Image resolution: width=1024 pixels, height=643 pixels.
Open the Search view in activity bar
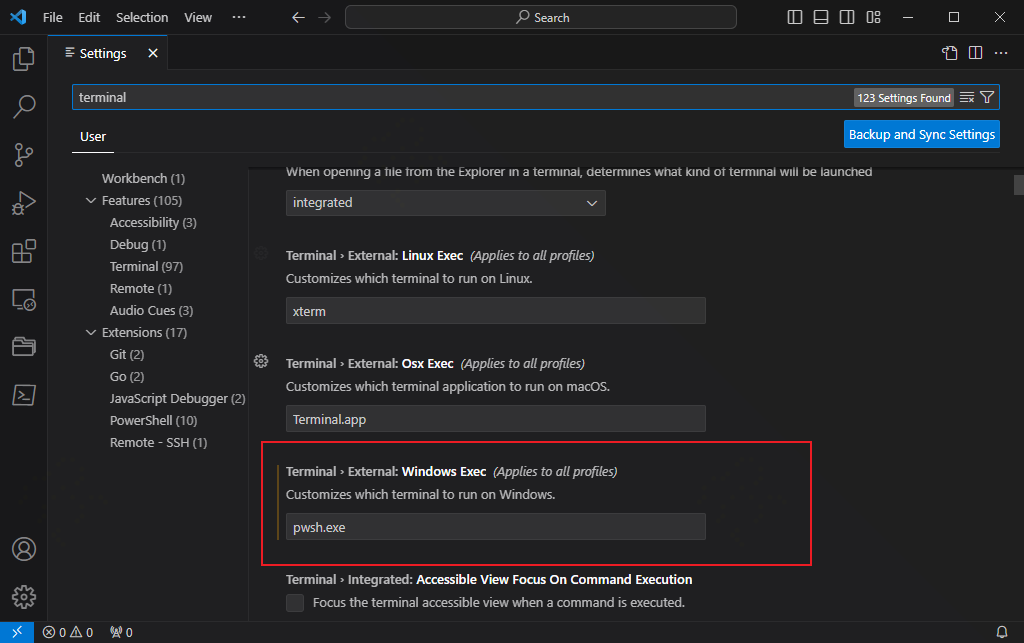pyautogui.click(x=24, y=106)
